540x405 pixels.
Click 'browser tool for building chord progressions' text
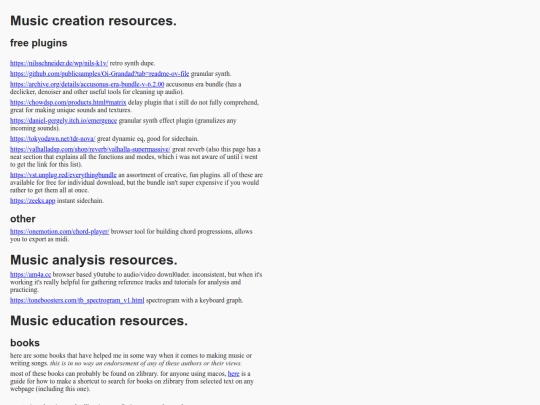(x=172, y=231)
